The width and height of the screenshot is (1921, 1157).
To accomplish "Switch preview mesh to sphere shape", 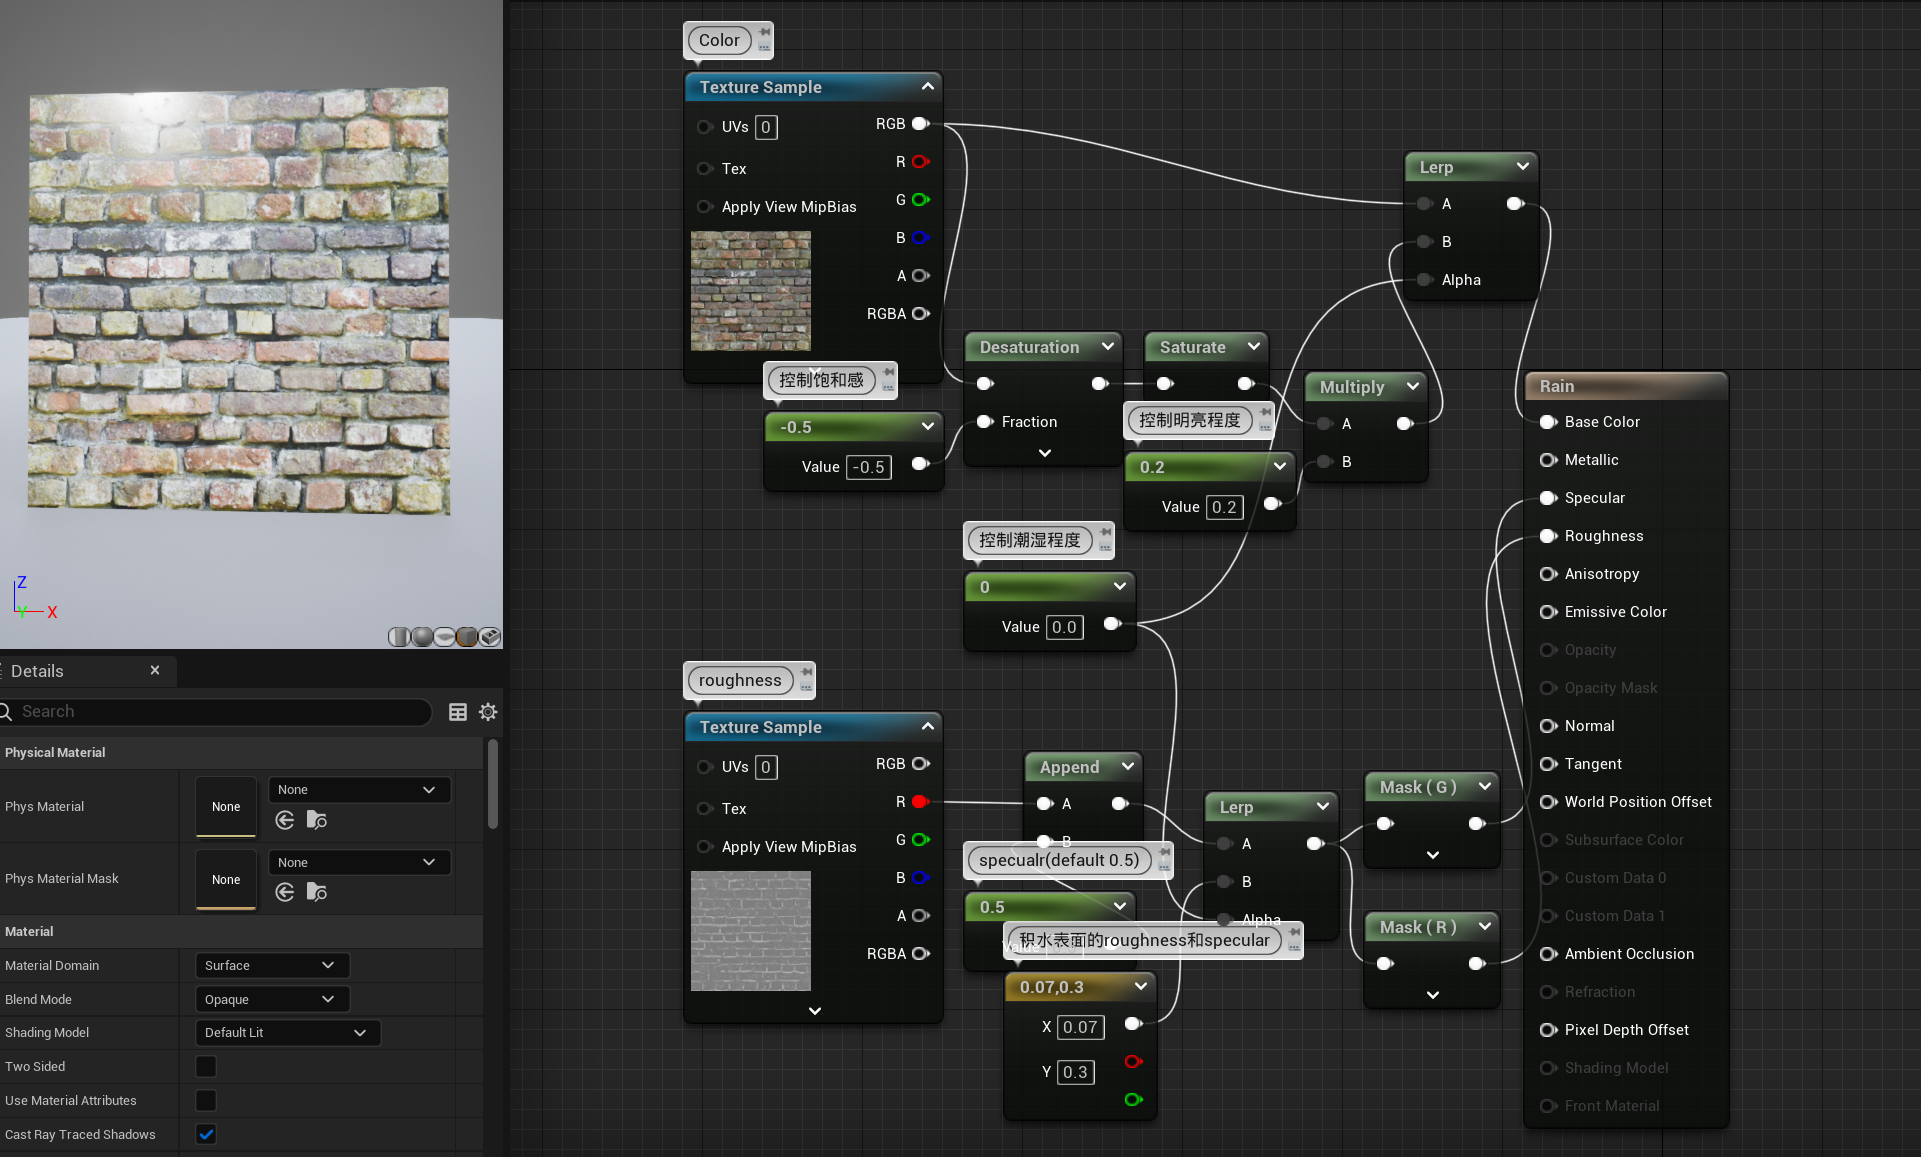I will pos(422,637).
